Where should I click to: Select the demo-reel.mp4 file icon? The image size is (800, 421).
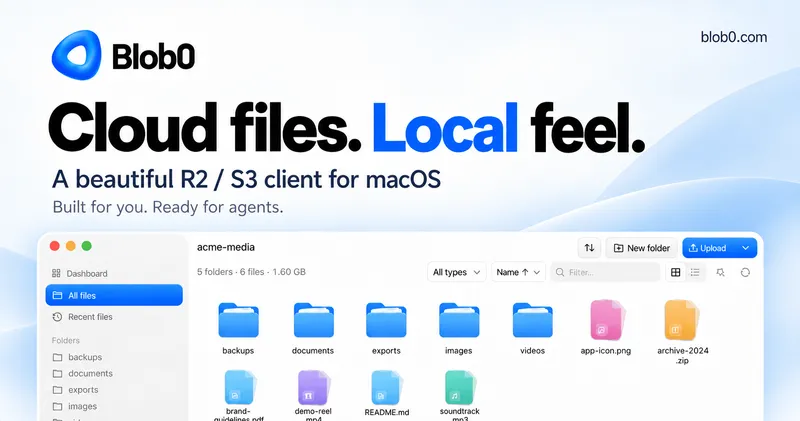tap(313, 388)
